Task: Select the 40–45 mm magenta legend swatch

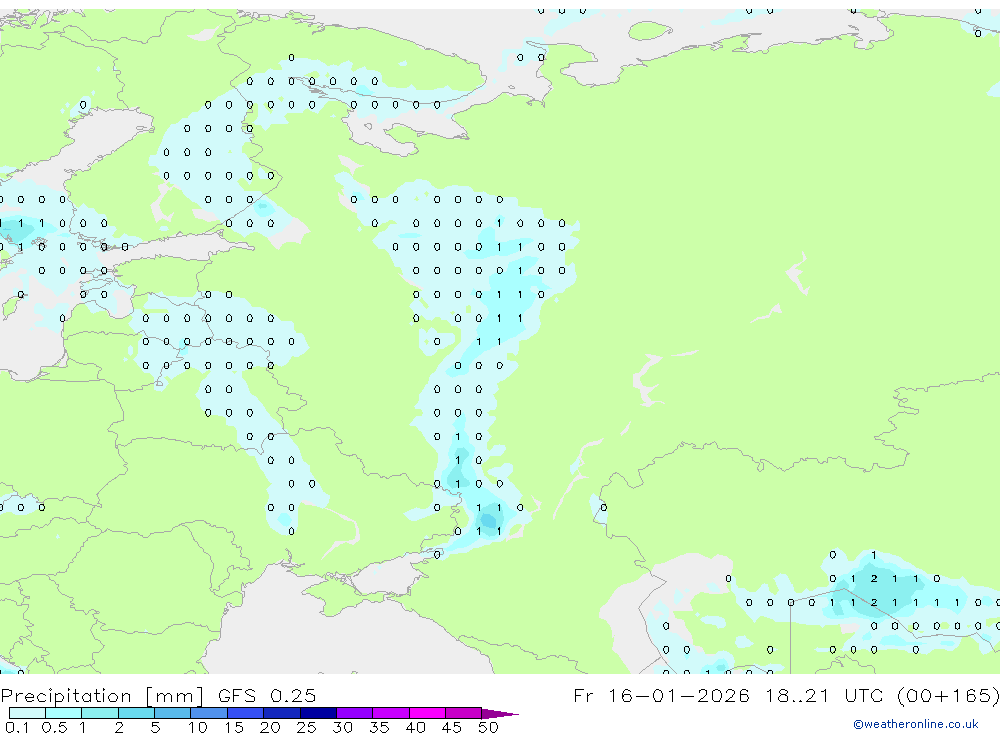Action: (x=427, y=713)
